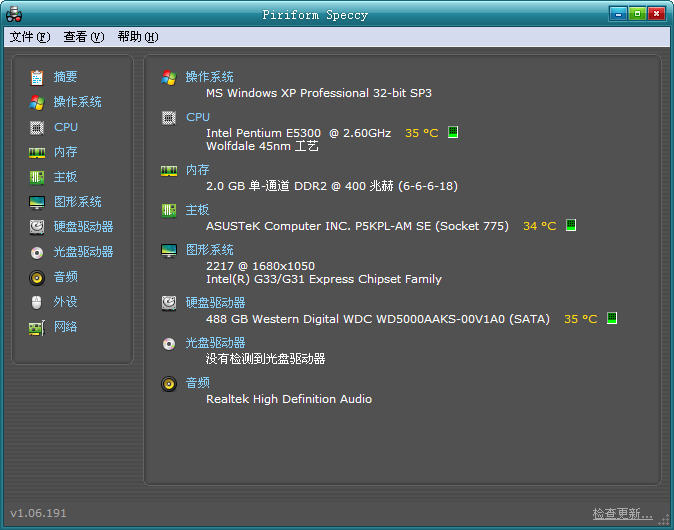Click the Piriform Speccy title bar icon
This screenshot has width=674, height=530.
(x=14, y=14)
